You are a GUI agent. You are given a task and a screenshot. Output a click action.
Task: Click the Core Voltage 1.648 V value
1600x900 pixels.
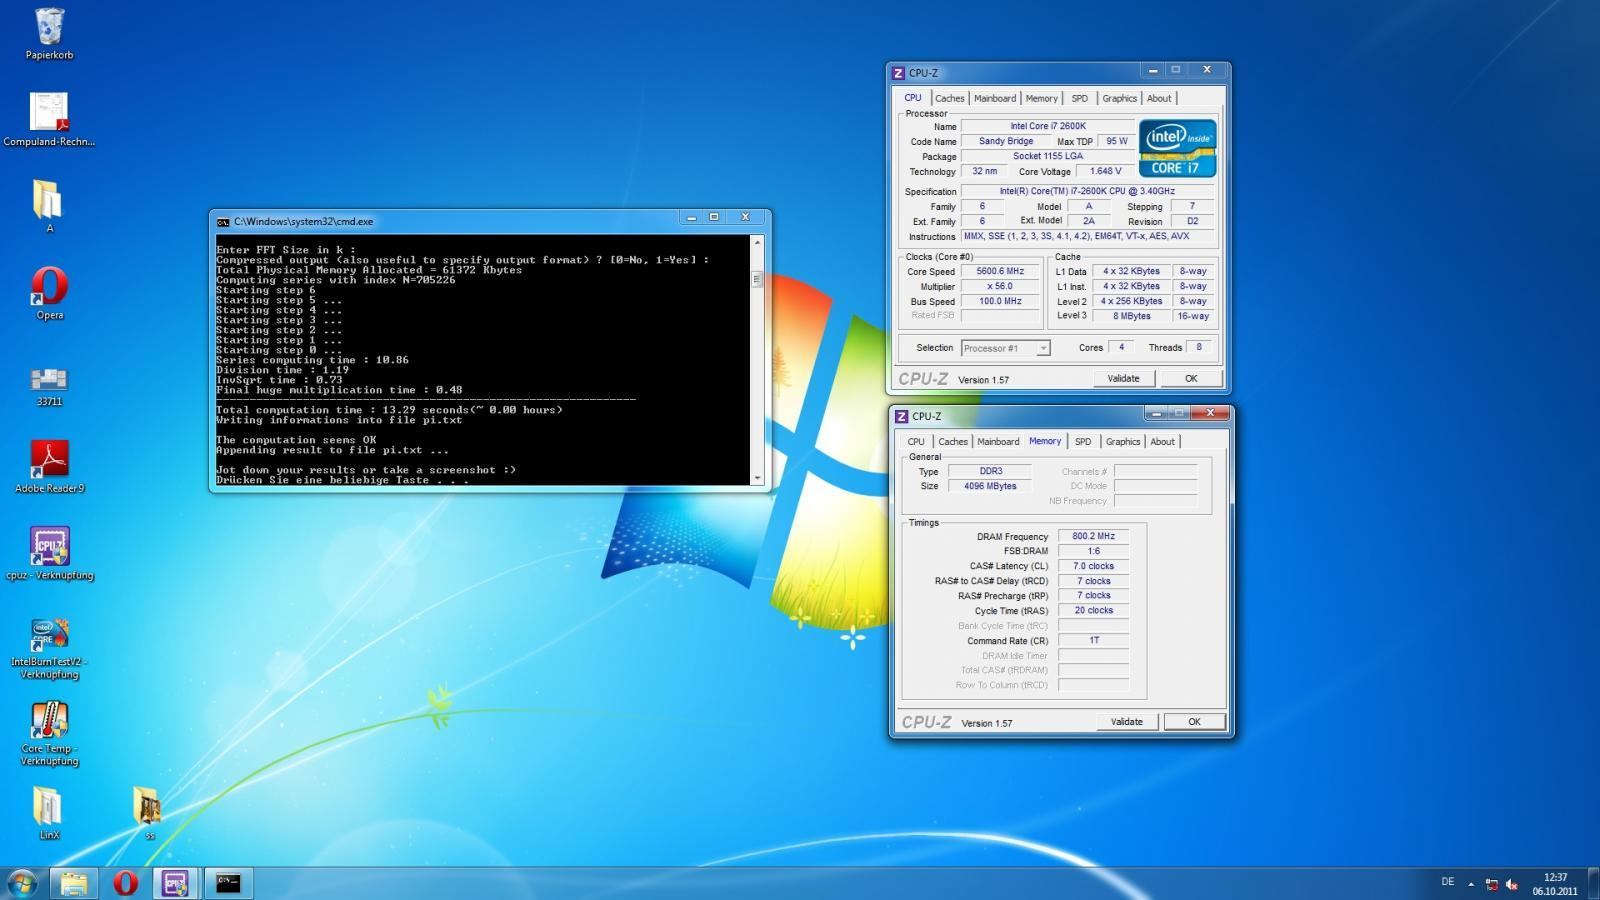[1105, 171]
